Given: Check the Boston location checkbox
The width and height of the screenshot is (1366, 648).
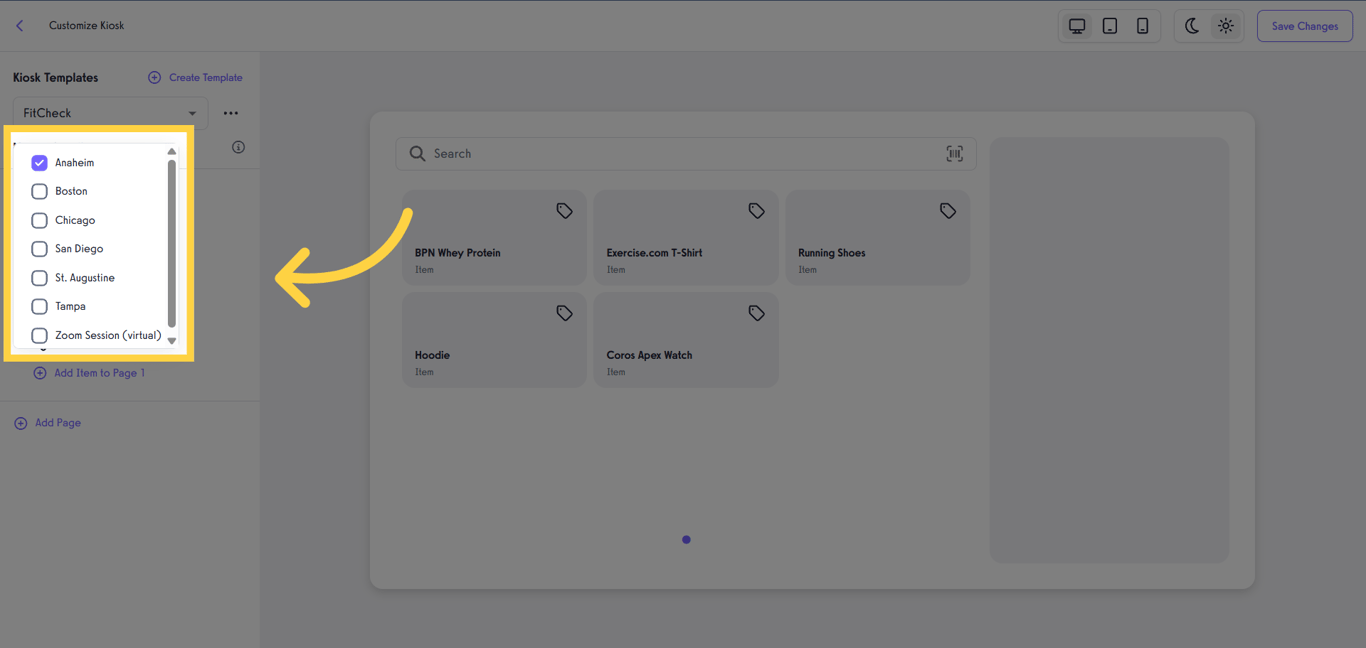Looking at the screenshot, I should [39, 191].
